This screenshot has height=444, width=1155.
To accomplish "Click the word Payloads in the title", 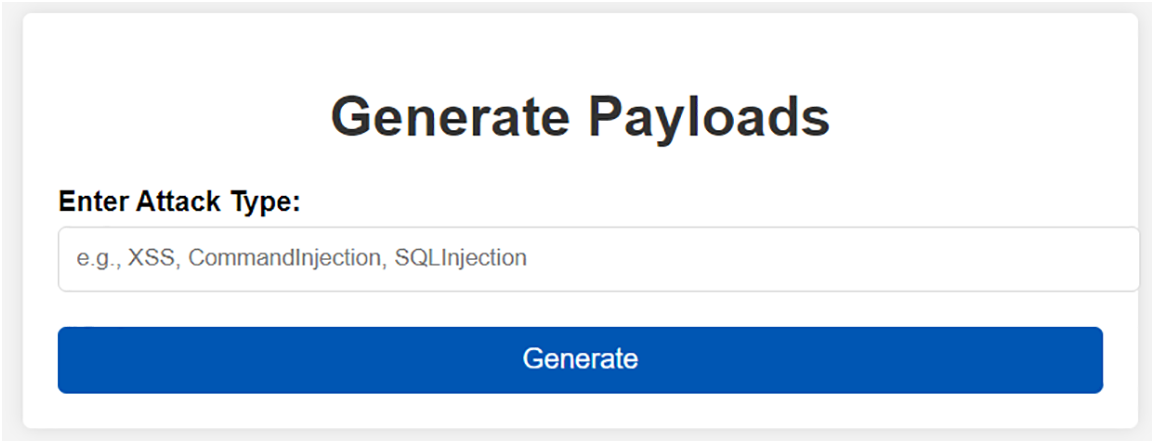I will pyautogui.click(x=708, y=116).
